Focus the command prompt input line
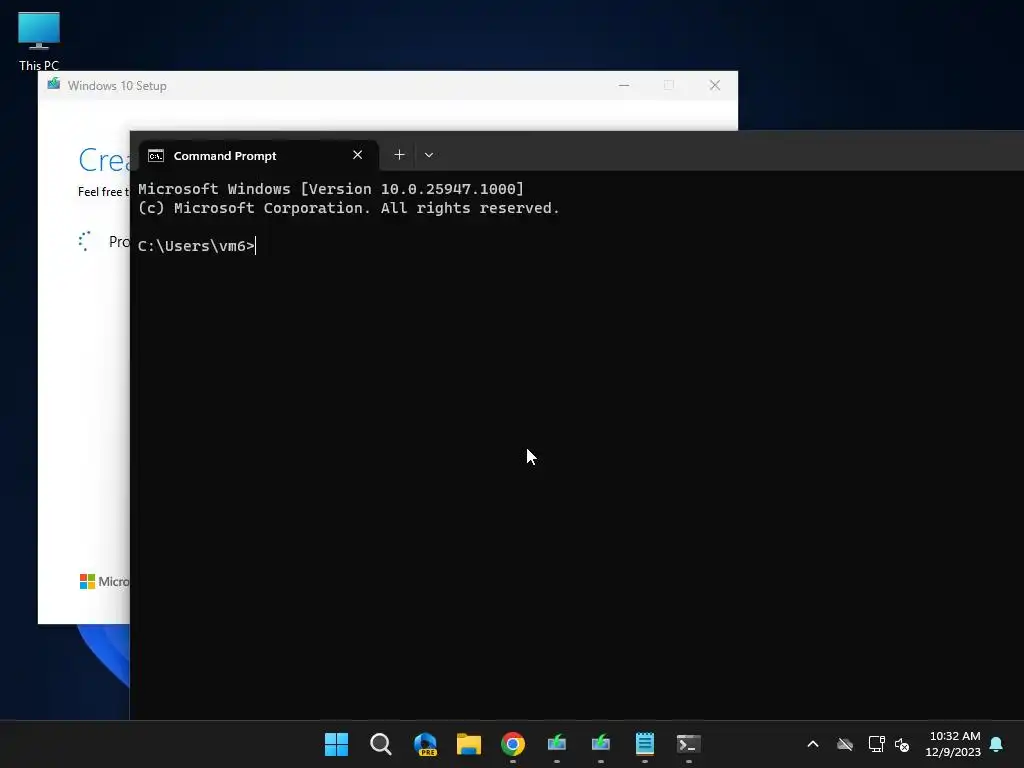The width and height of the screenshot is (1024, 768). tap(197, 246)
